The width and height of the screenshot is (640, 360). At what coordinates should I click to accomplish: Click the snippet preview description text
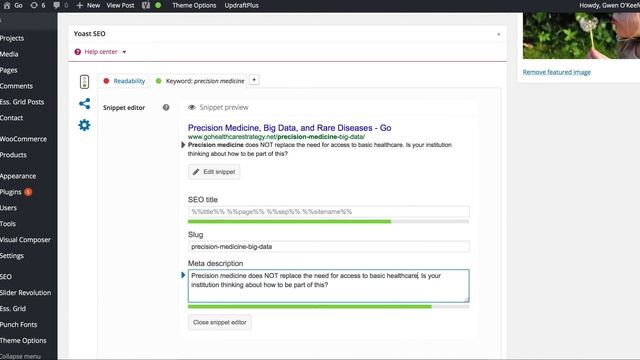320,149
